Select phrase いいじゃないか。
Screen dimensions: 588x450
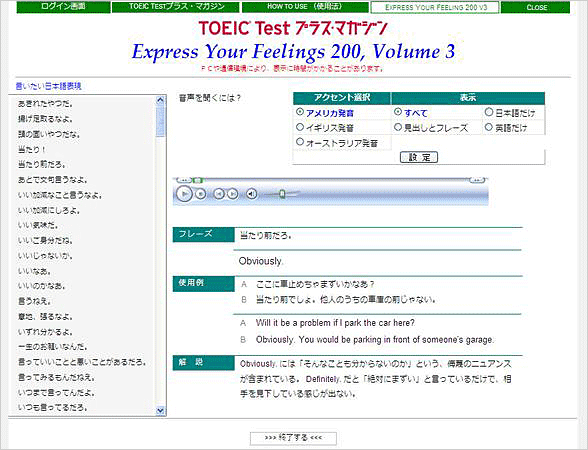point(45,256)
